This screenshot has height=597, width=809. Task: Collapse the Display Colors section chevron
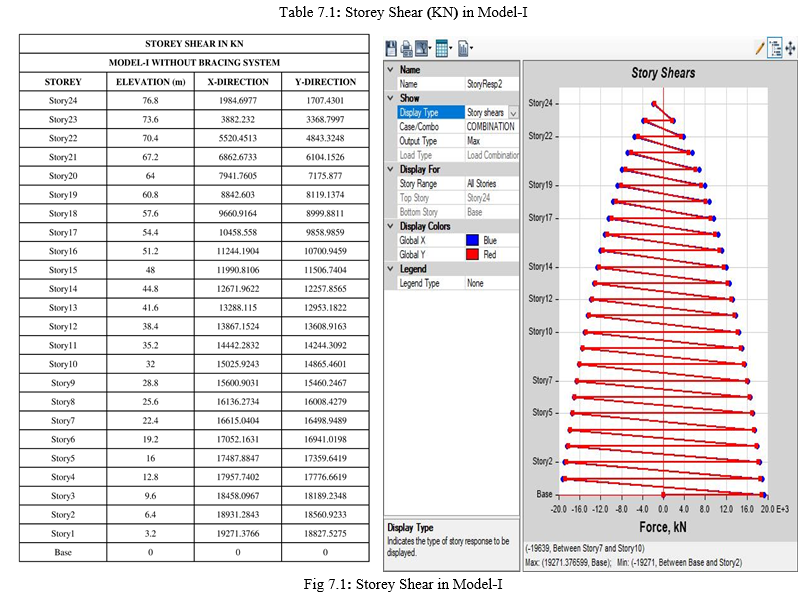391,226
